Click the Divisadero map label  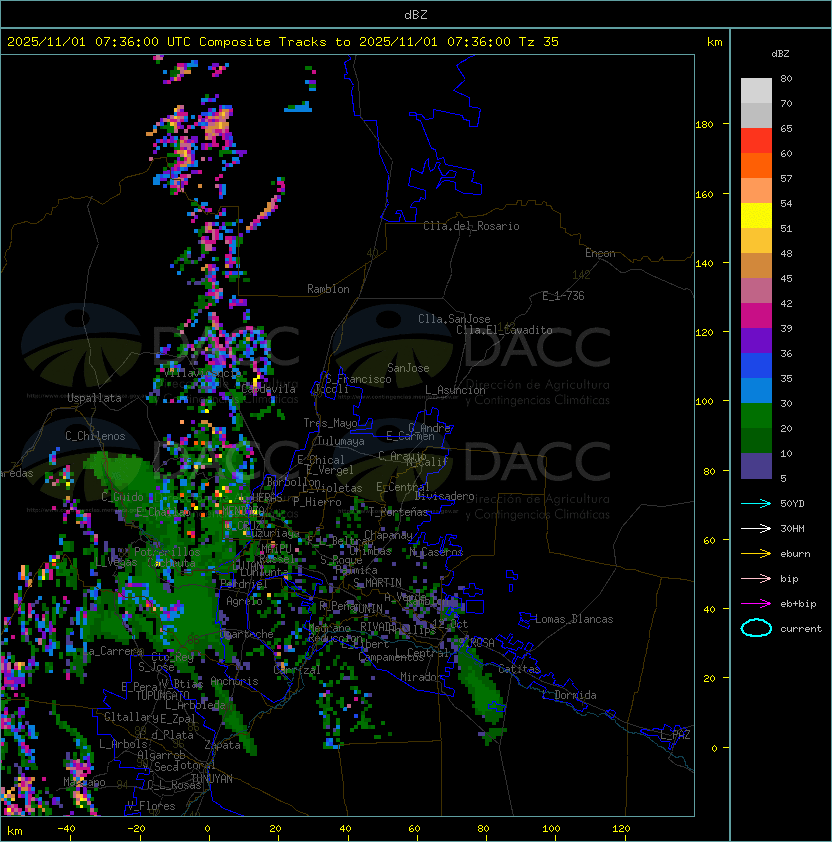pyautogui.click(x=445, y=496)
